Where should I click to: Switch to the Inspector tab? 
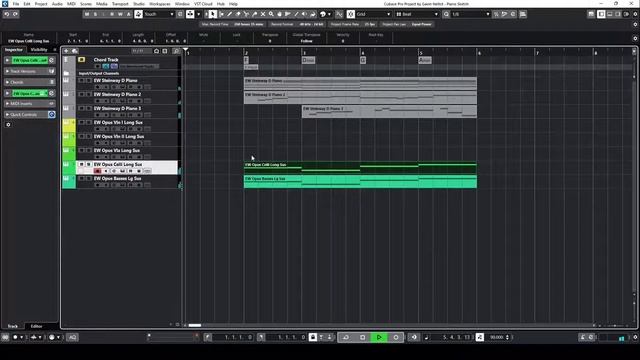point(14,50)
